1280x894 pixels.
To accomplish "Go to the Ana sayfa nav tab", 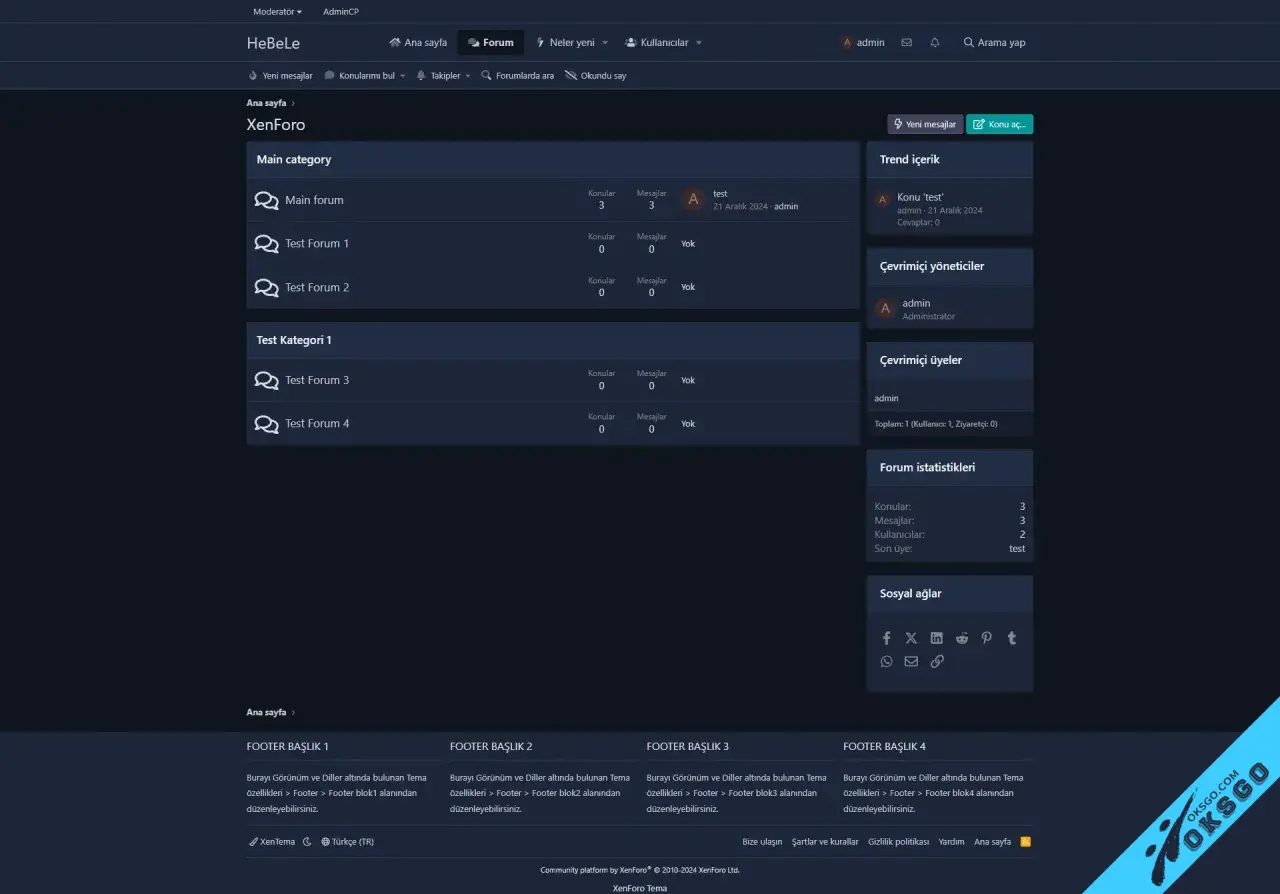I will click(x=418, y=43).
